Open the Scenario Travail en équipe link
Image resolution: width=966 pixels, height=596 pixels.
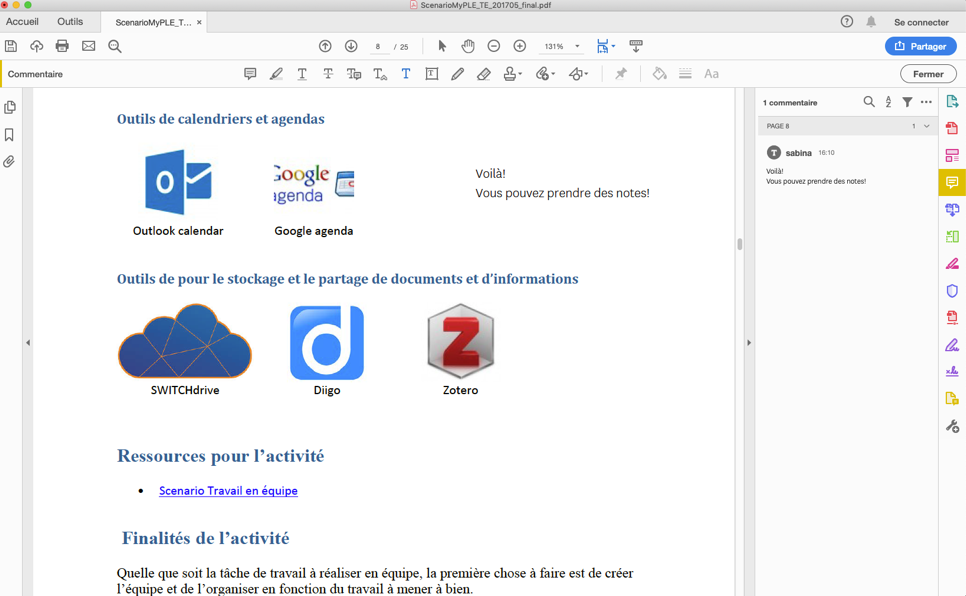click(228, 491)
